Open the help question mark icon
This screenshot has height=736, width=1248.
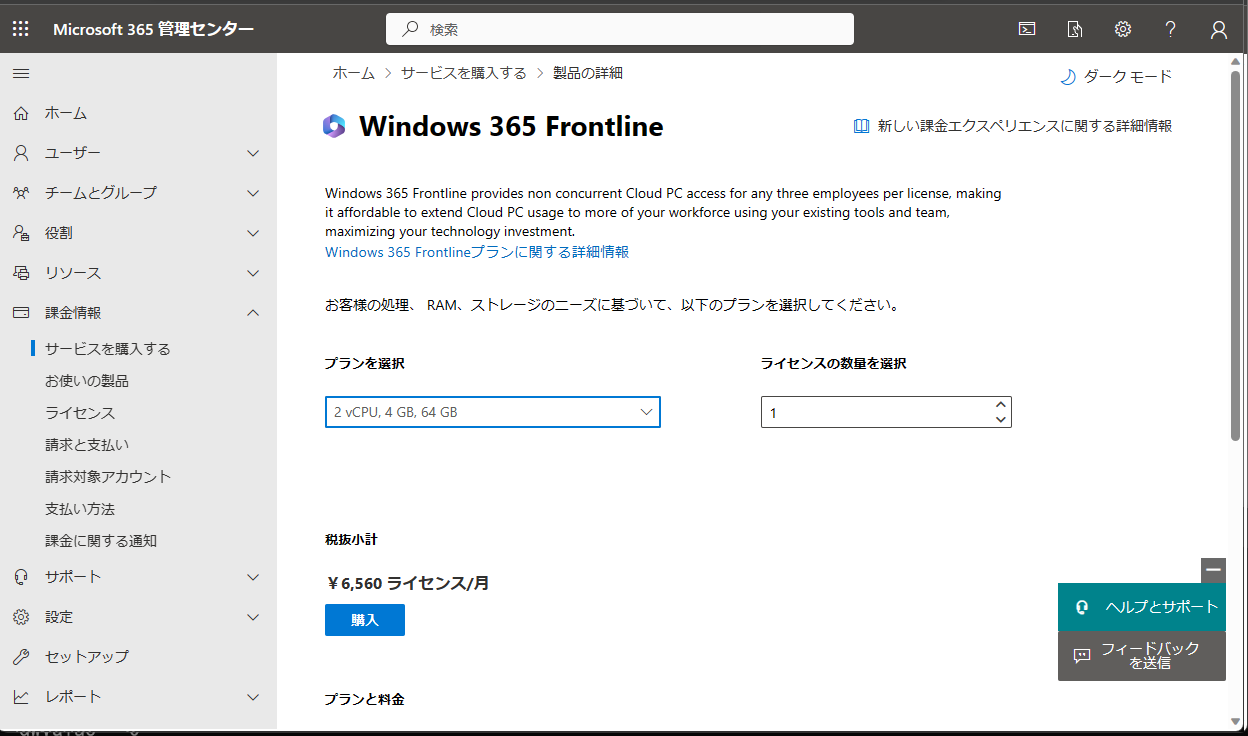pyautogui.click(x=1170, y=29)
